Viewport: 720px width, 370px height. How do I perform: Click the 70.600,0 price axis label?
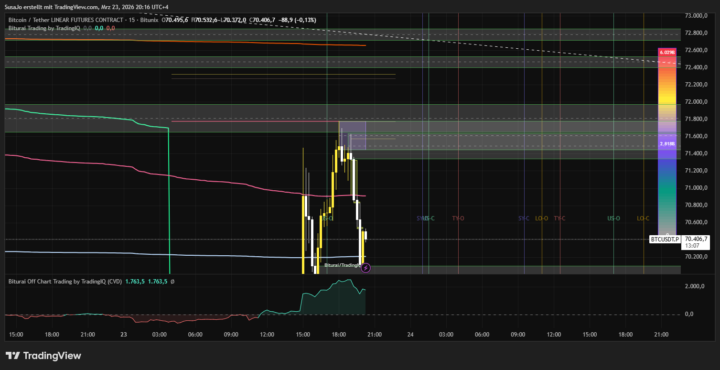pyautogui.click(x=696, y=222)
